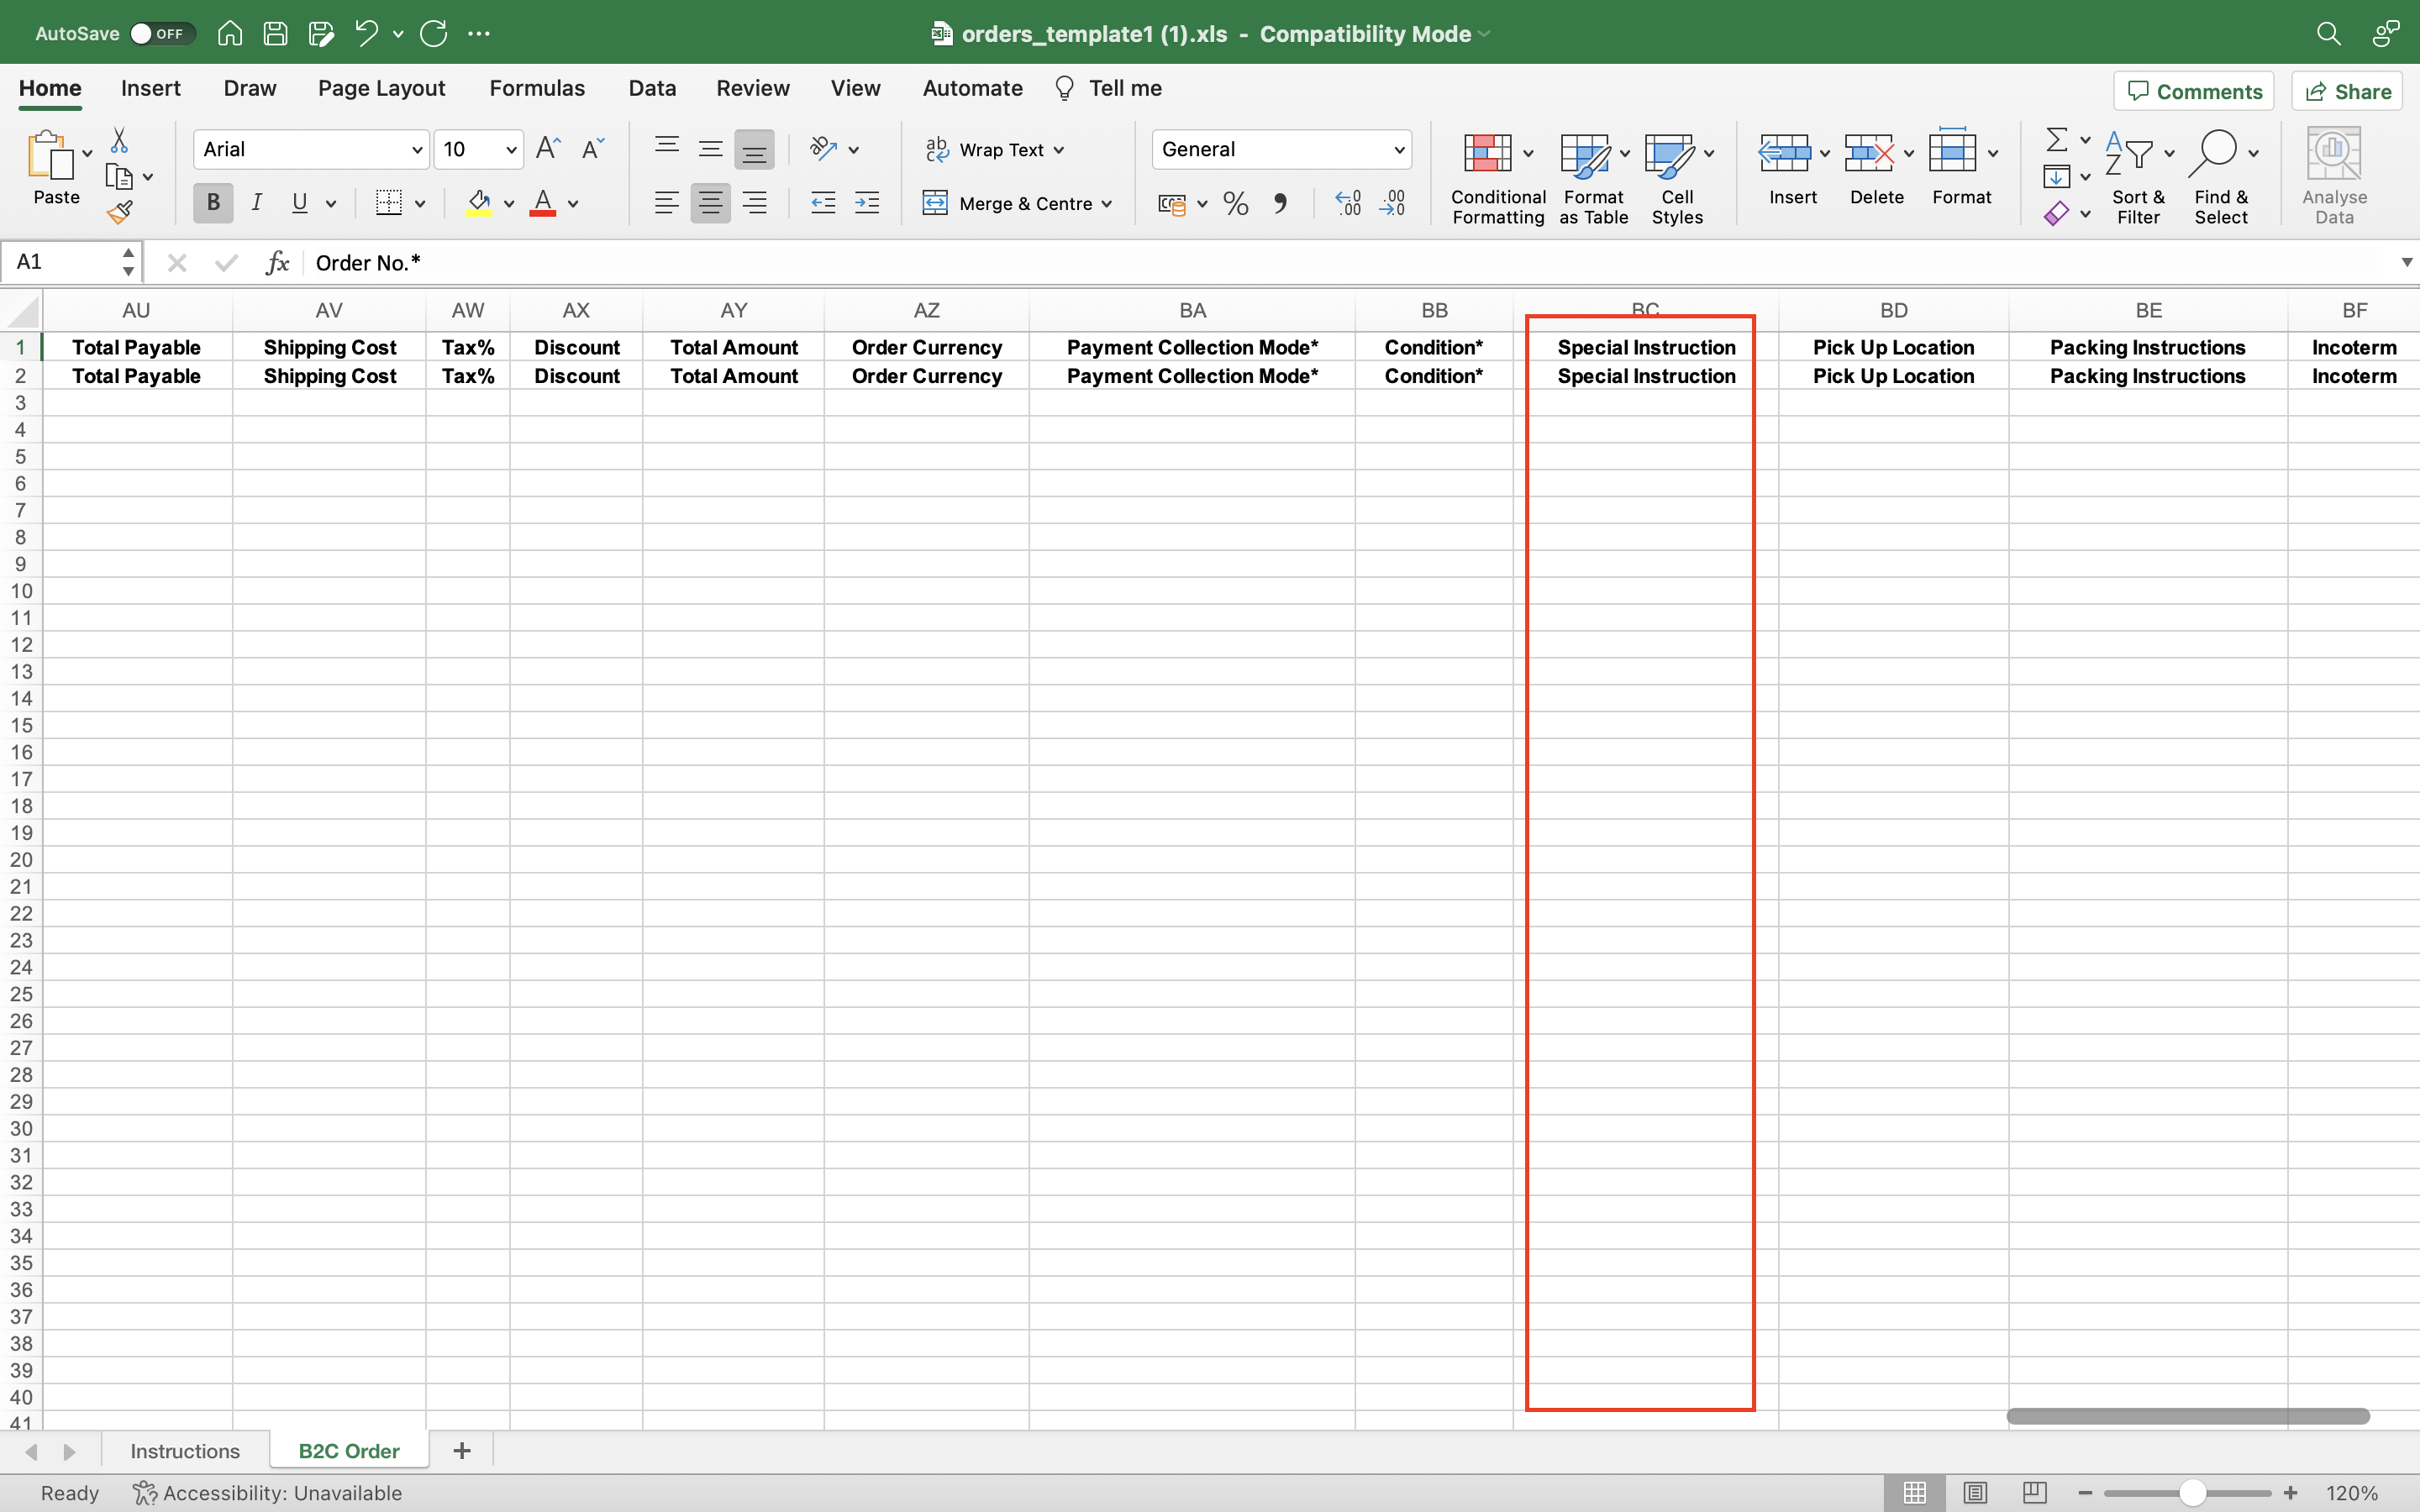Click Decrease Decimal icon
This screenshot has width=2420, height=1512.
1392,203
